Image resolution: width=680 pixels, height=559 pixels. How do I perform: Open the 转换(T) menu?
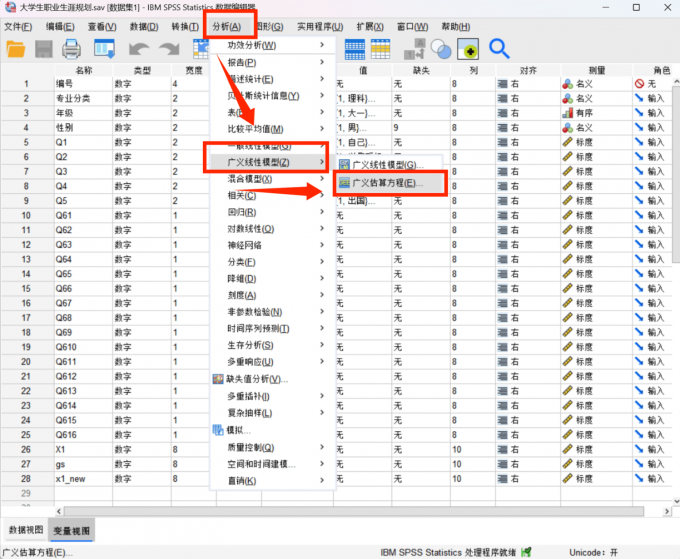(185, 26)
